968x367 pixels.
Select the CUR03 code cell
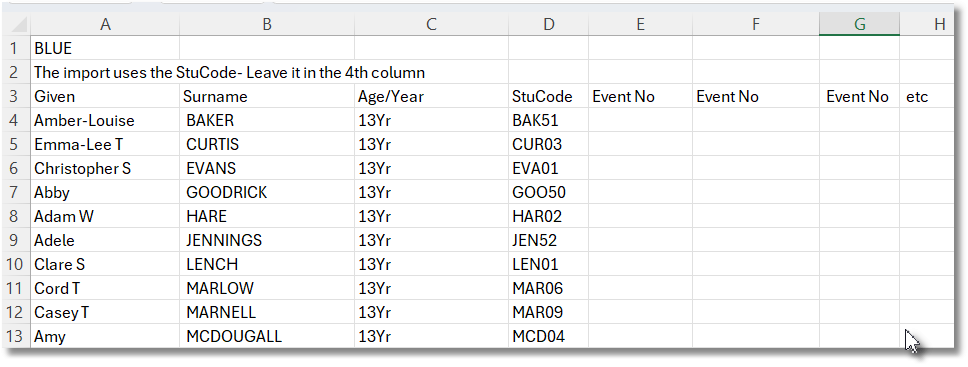pyautogui.click(x=549, y=144)
